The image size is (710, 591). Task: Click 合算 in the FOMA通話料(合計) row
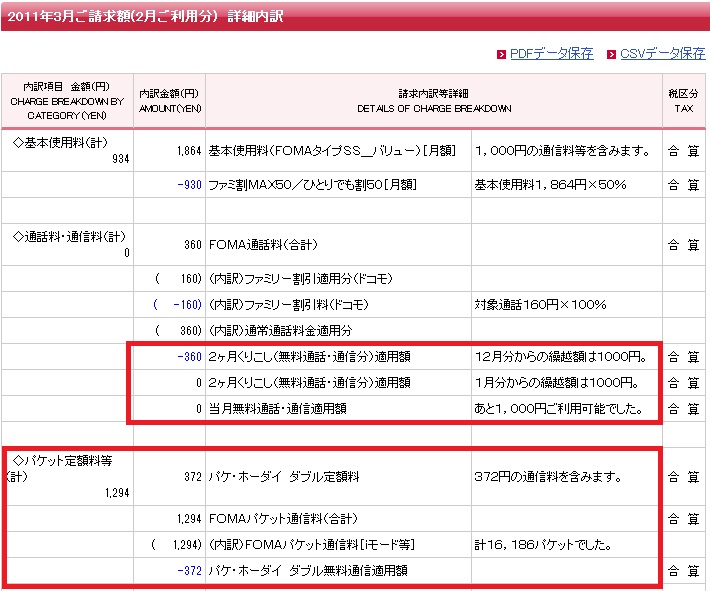(x=684, y=245)
